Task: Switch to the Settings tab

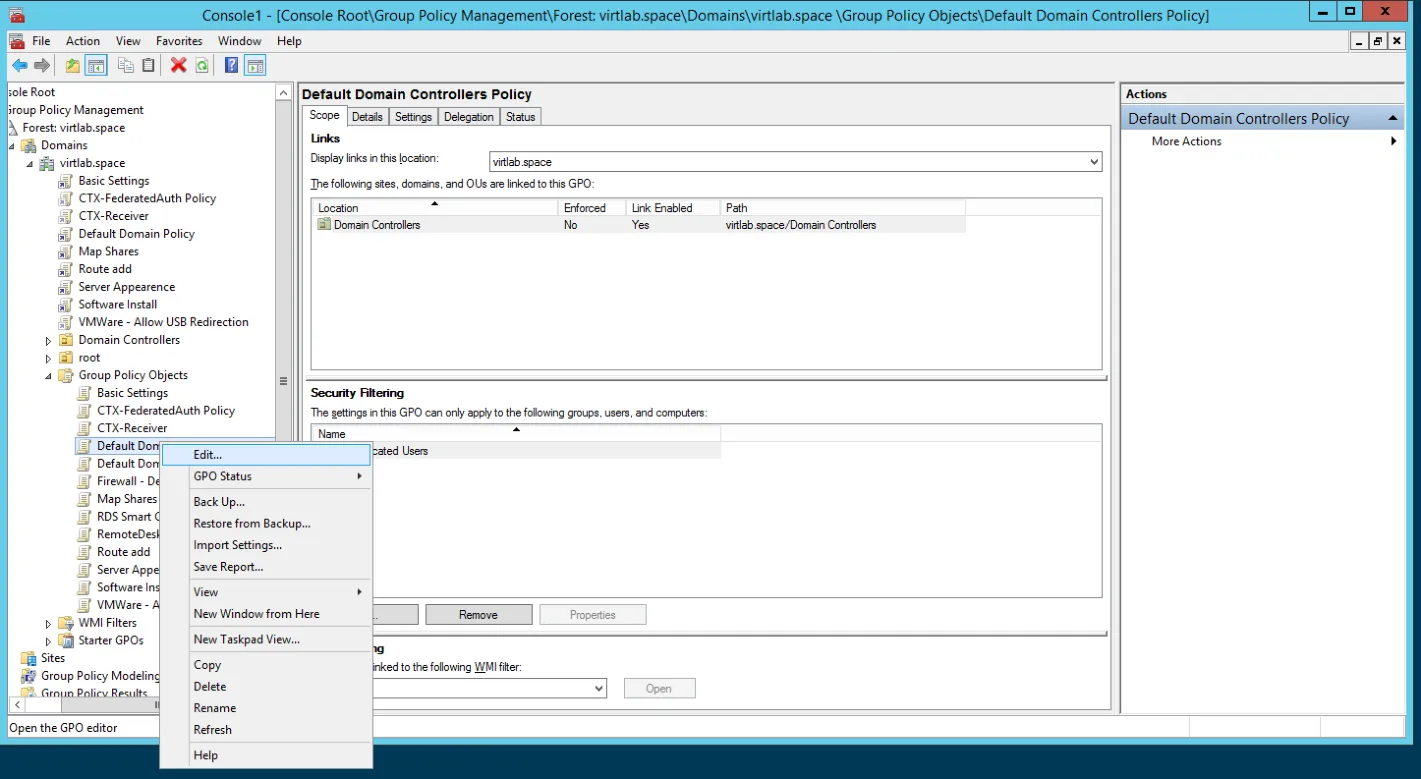Action: pos(413,117)
